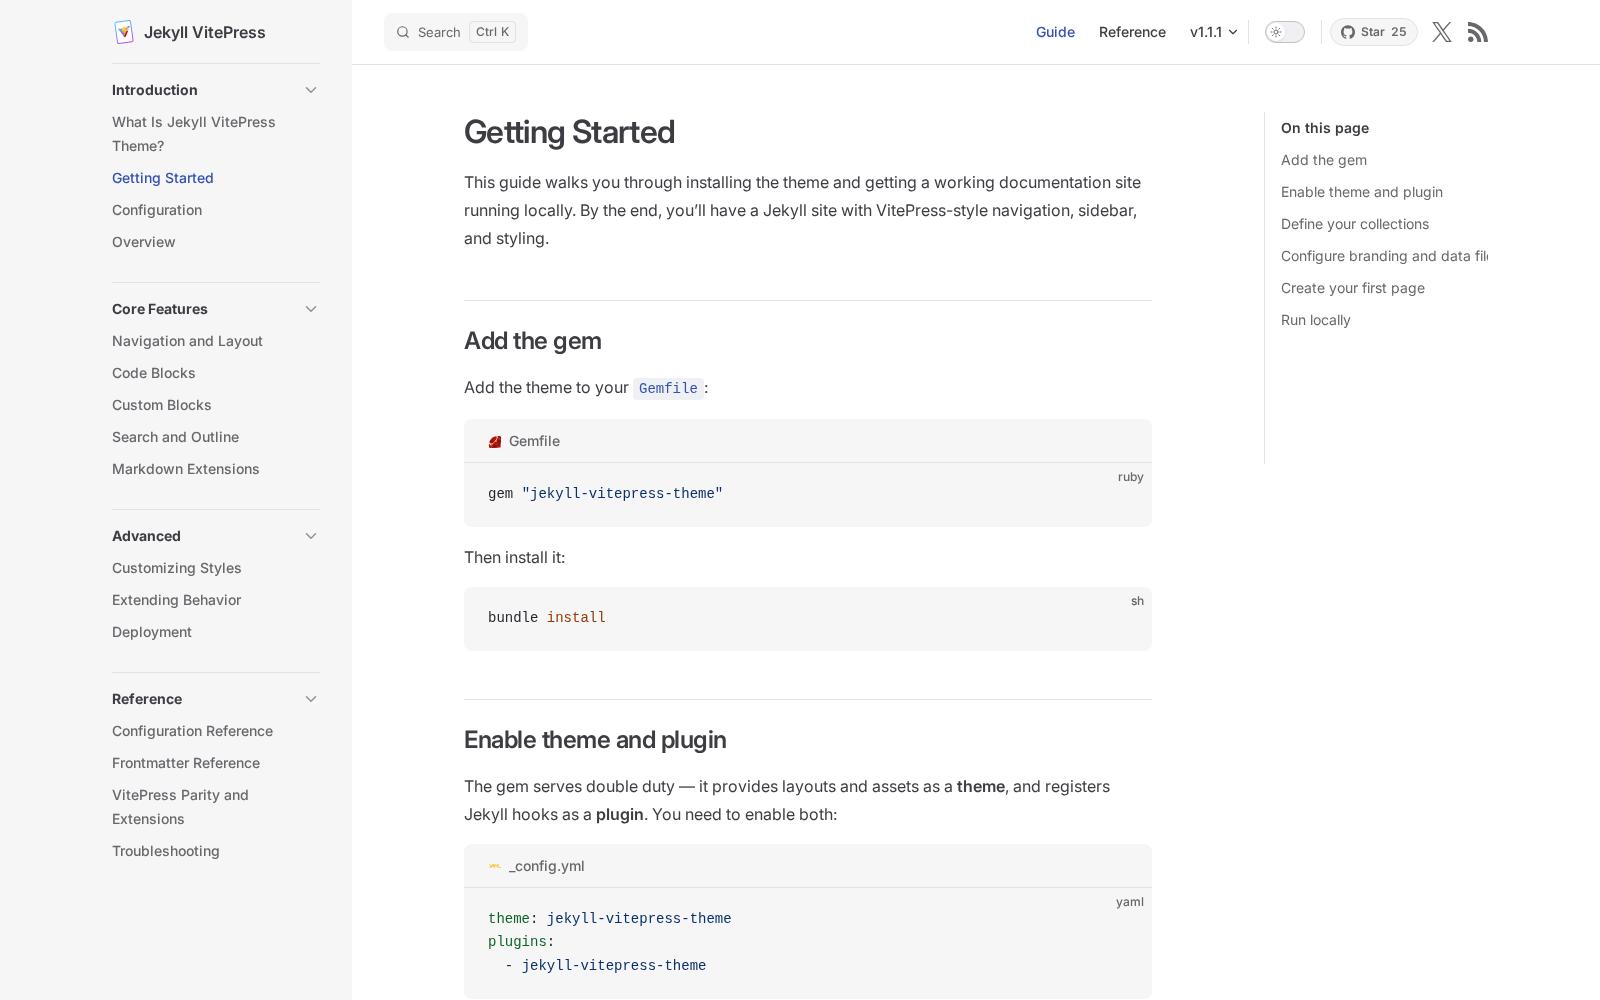Open the Troubleshooting page

coord(166,851)
